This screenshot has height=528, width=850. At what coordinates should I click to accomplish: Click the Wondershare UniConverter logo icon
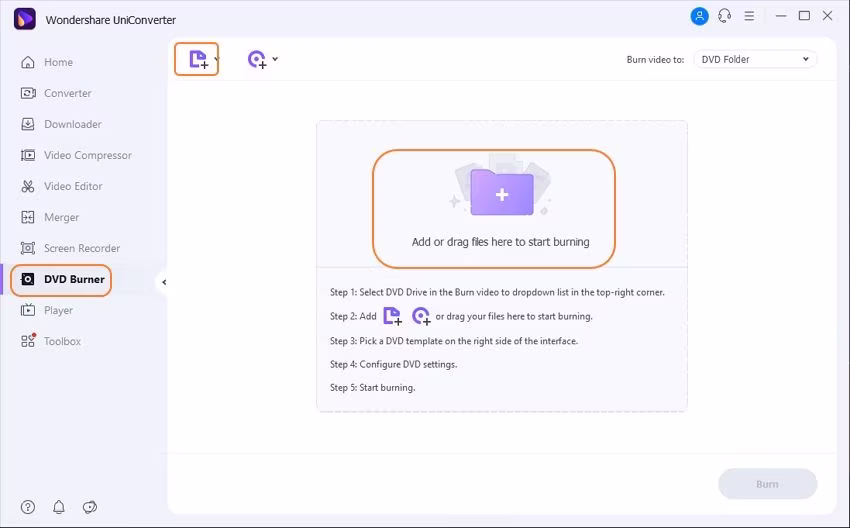[25, 19]
